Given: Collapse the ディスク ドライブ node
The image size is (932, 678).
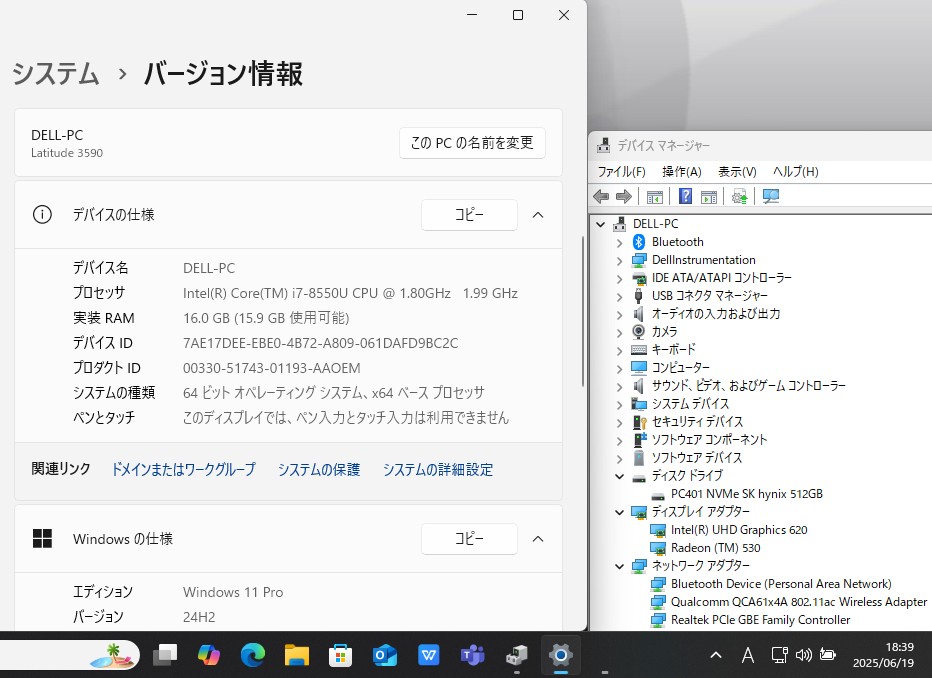Looking at the screenshot, I should click(x=619, y=477).
